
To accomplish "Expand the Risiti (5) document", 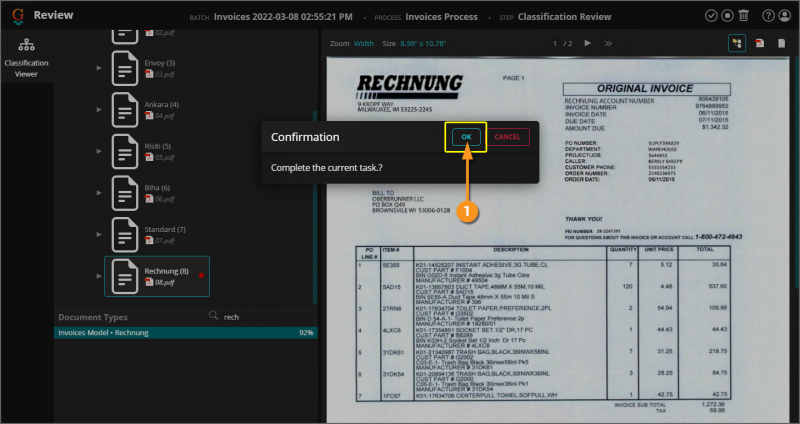I will click(x=99, y=151).
